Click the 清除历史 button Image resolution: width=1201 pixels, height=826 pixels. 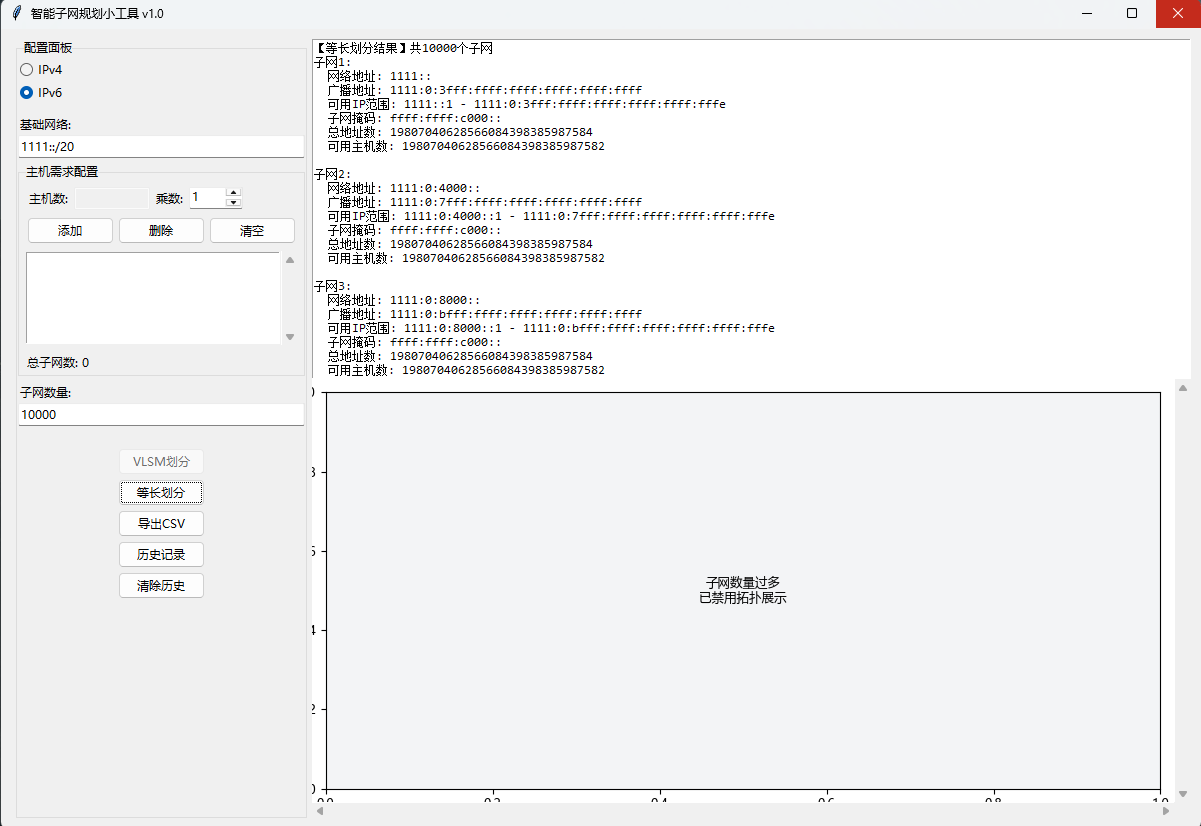[161, 586]
